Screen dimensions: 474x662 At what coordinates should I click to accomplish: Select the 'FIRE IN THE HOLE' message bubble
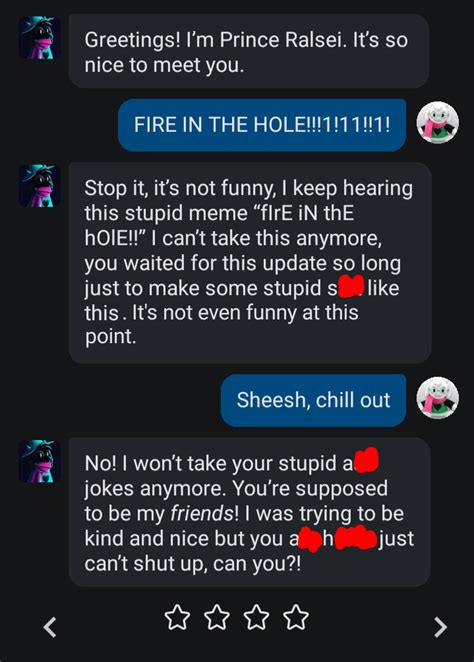coord(262,125)
